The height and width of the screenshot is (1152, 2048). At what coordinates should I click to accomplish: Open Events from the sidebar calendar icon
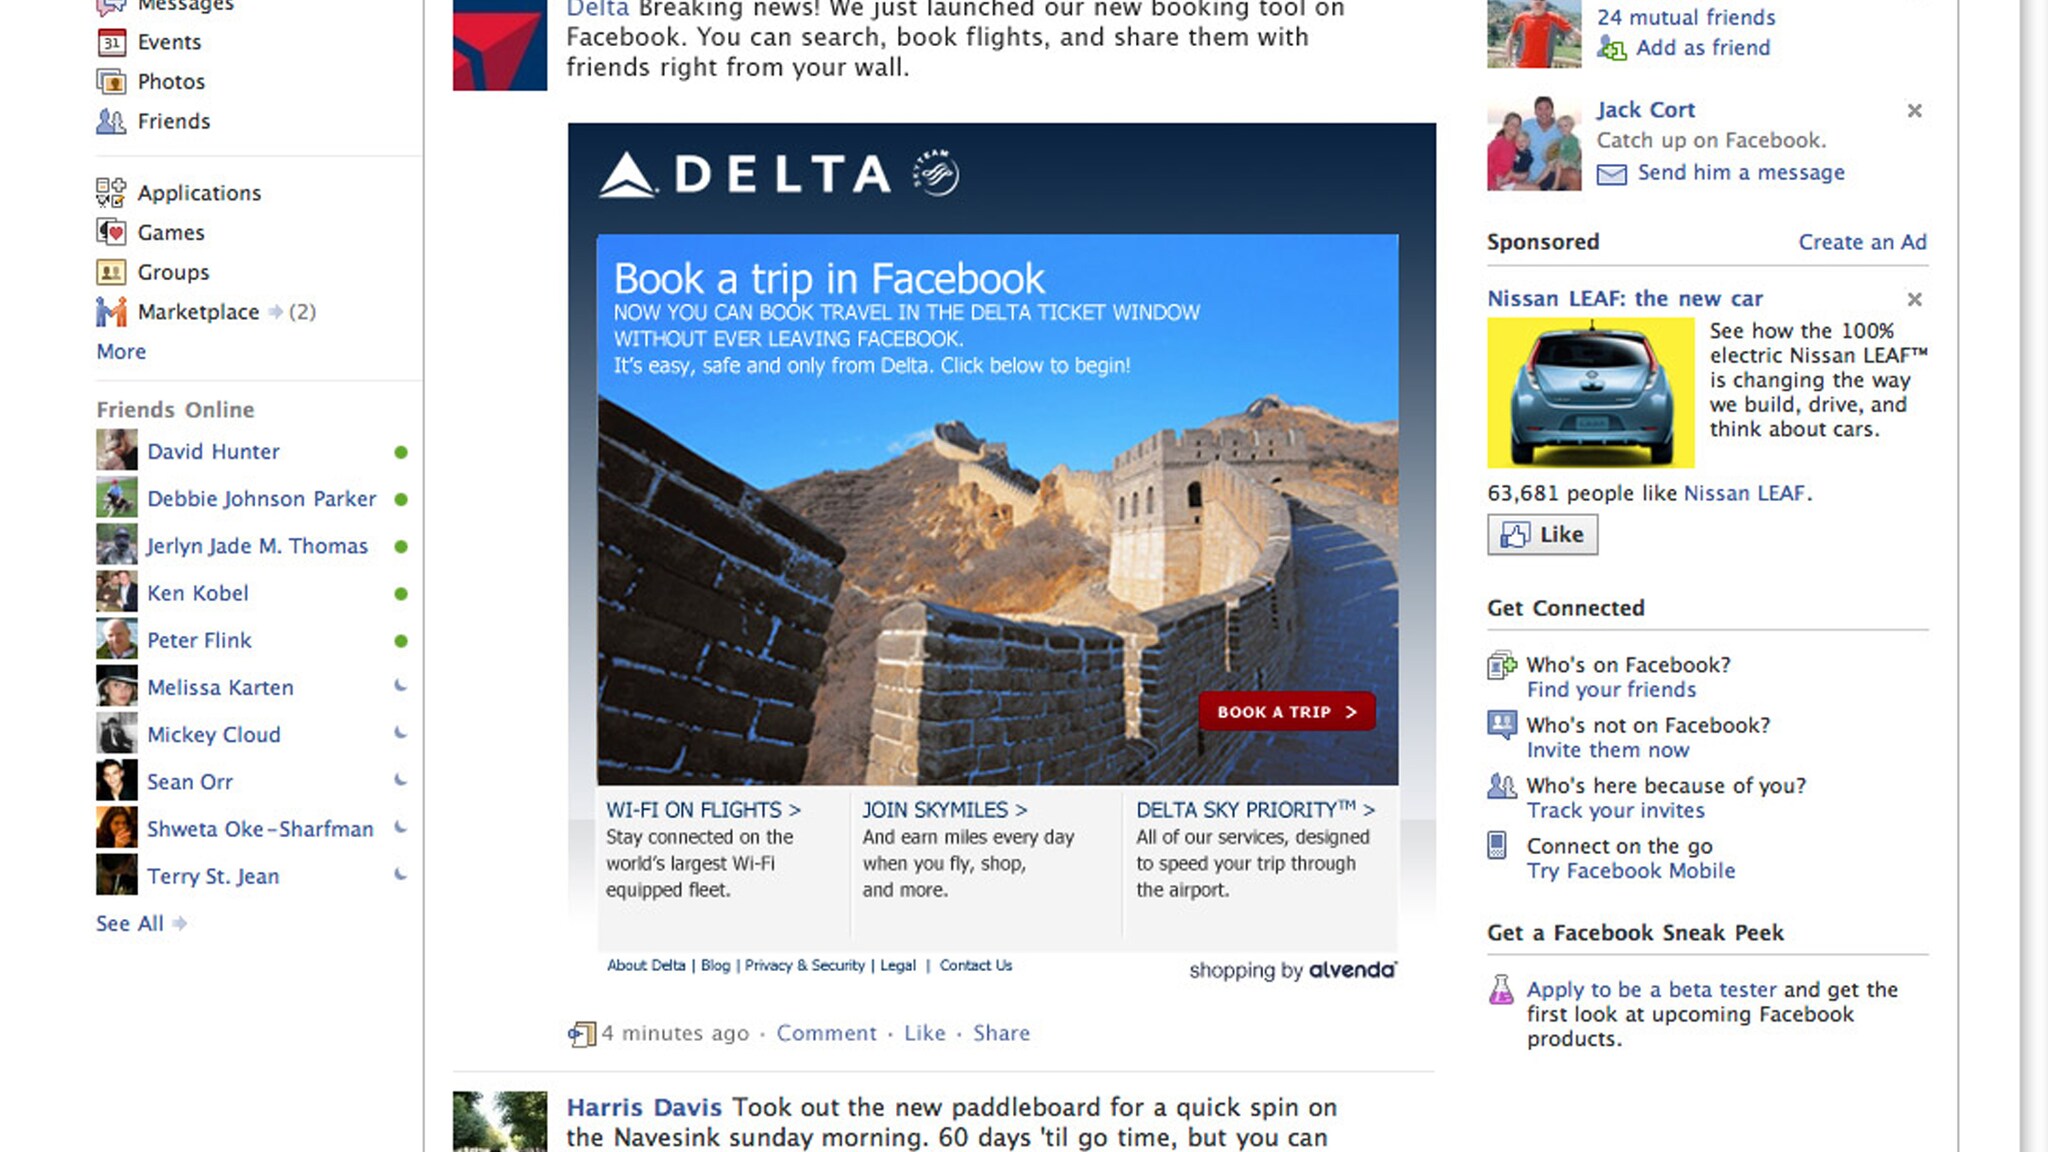[x=111, y=42]
